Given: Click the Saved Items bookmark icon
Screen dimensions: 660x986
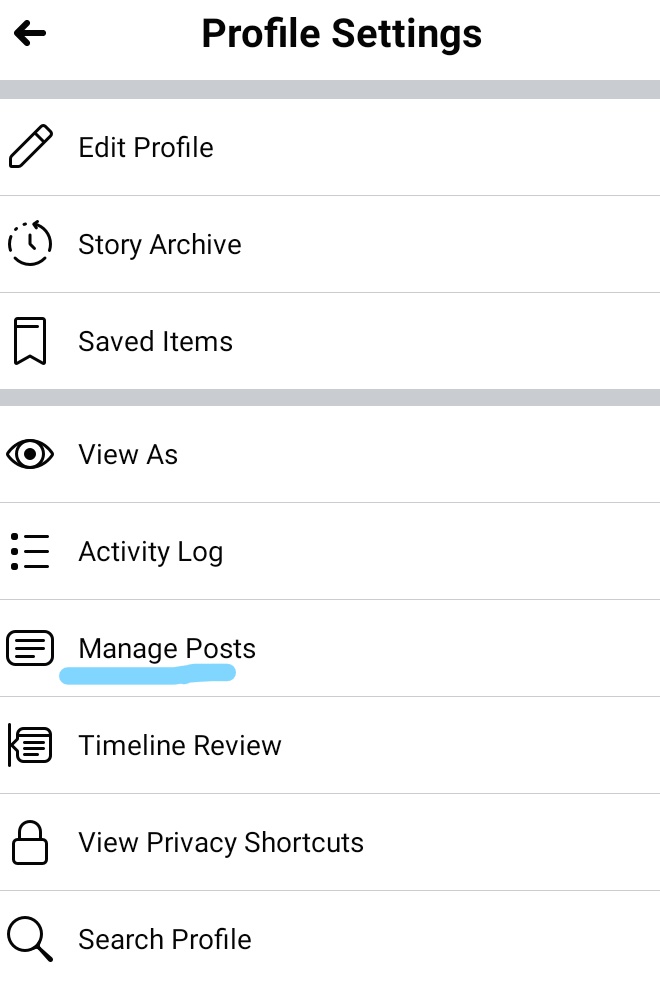Looking at the screenshot, I should coord(30,341).
